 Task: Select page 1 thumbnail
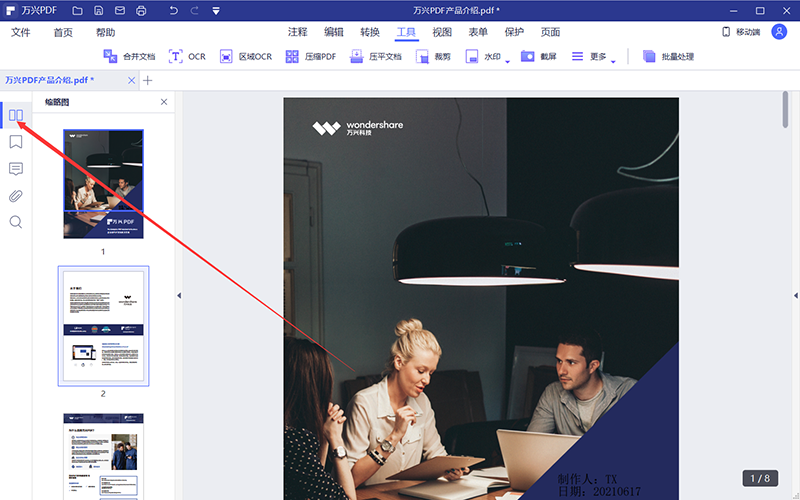pos(103,184)
